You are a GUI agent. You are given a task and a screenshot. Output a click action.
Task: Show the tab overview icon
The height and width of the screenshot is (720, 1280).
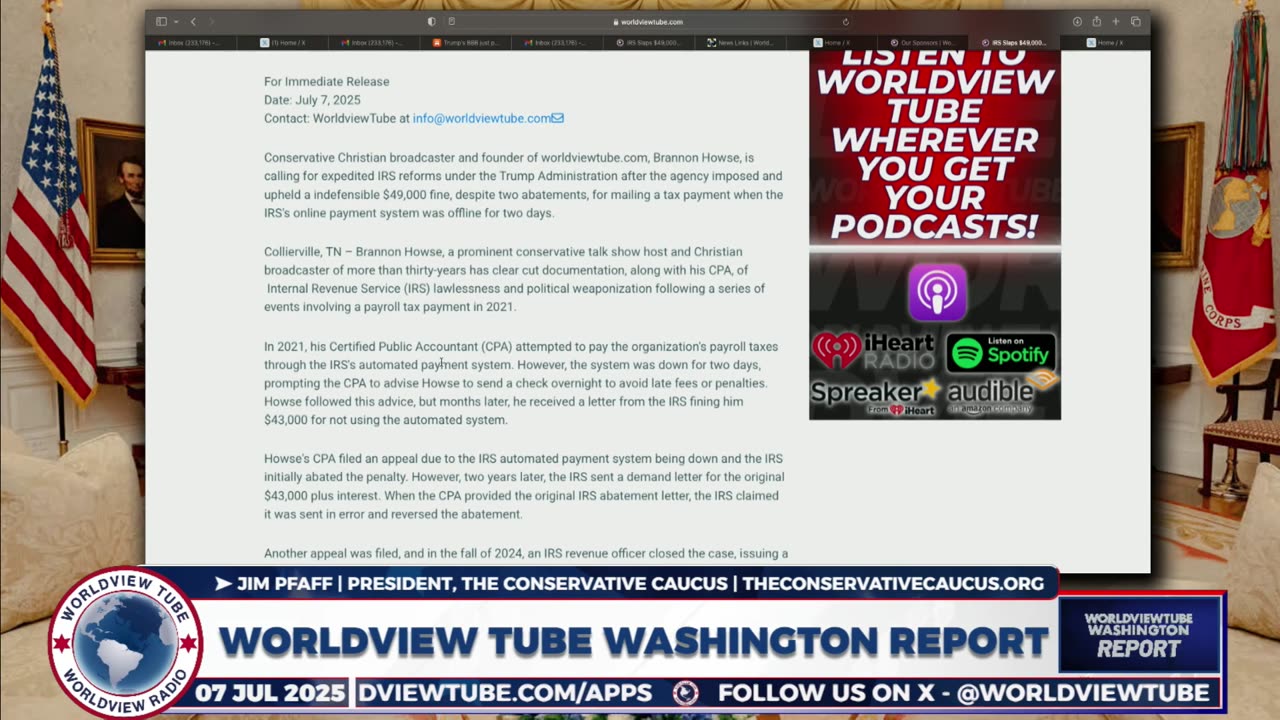pos(1135,21)
